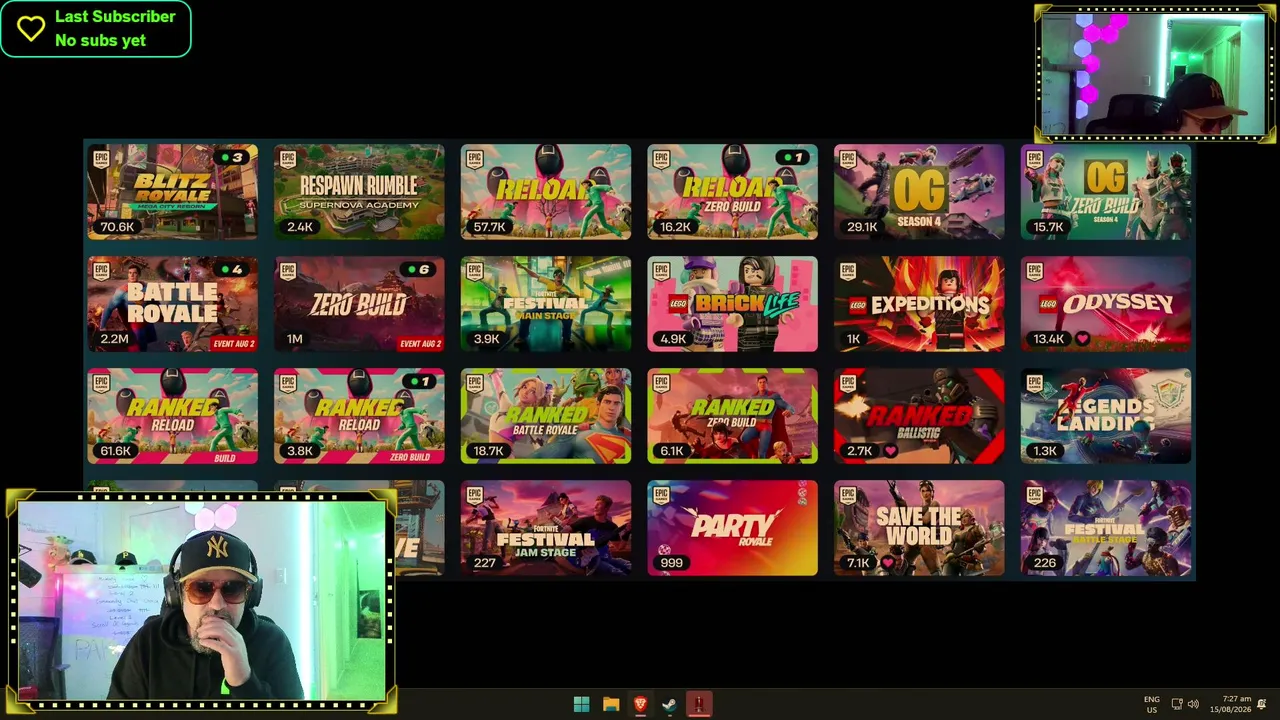Choose the Reload Zero Build tile
The height and width of the screenshot is (720, 1280).
click(x=732, y=192)
